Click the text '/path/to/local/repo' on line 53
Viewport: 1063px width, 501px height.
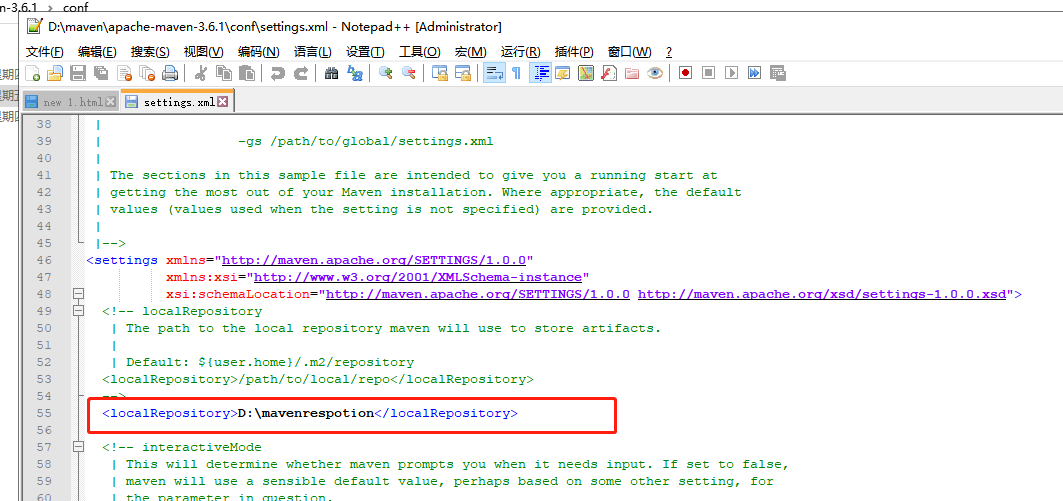pos(314,379)
